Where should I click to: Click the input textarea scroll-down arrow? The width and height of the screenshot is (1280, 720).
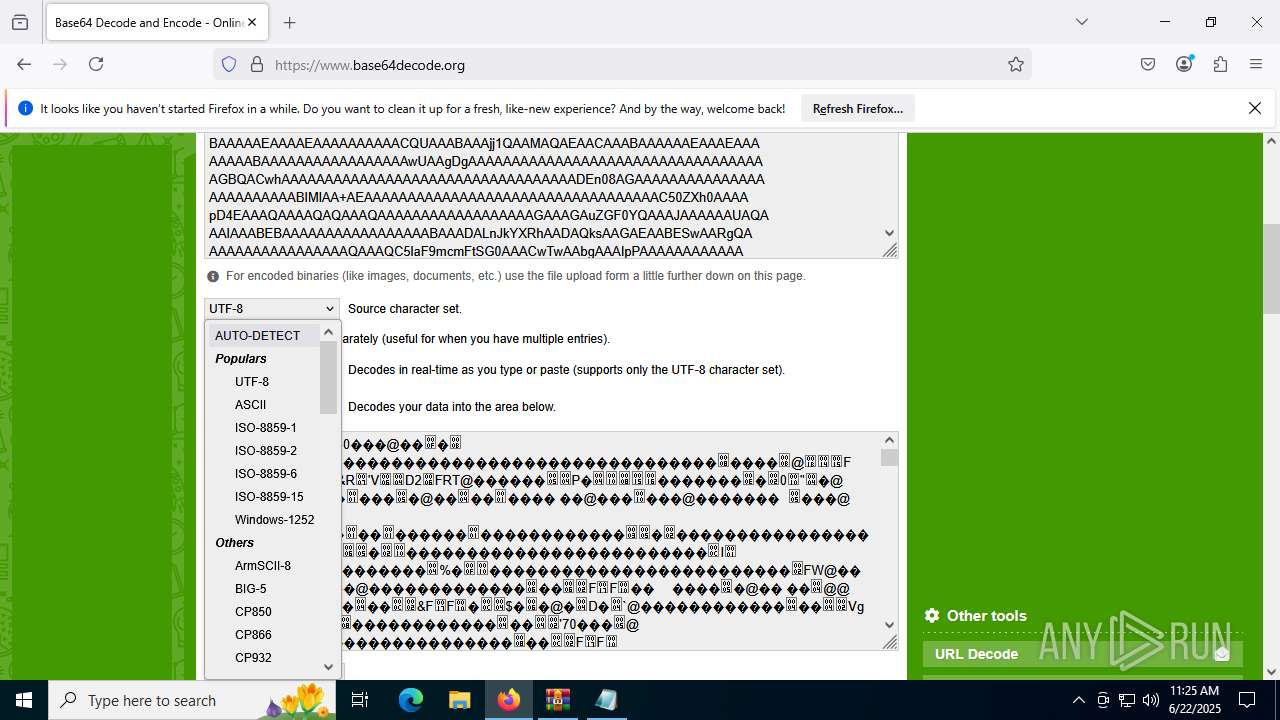889,233
